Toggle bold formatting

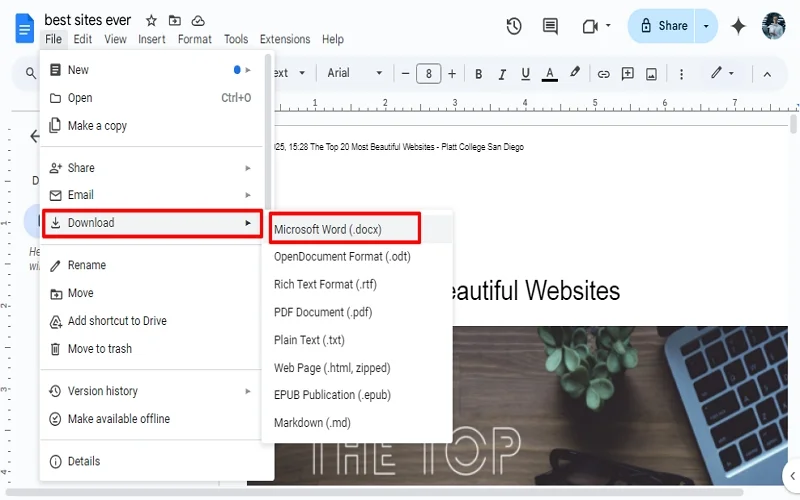(x=479, y=74)
